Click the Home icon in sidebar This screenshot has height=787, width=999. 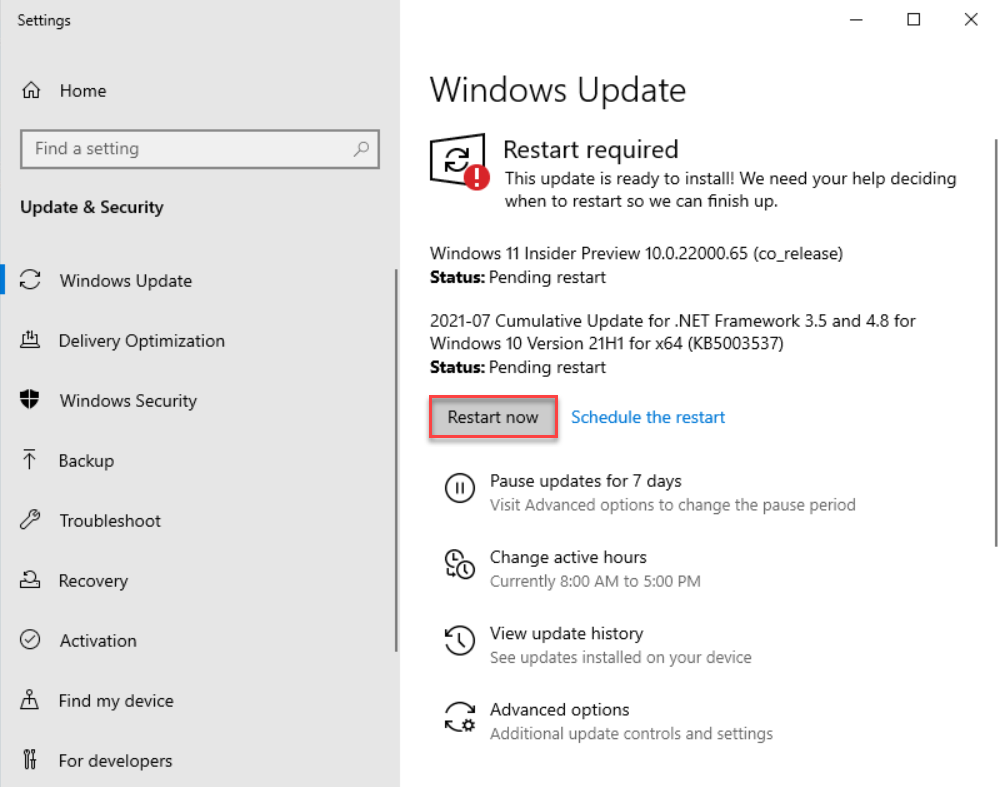point(31,91)
